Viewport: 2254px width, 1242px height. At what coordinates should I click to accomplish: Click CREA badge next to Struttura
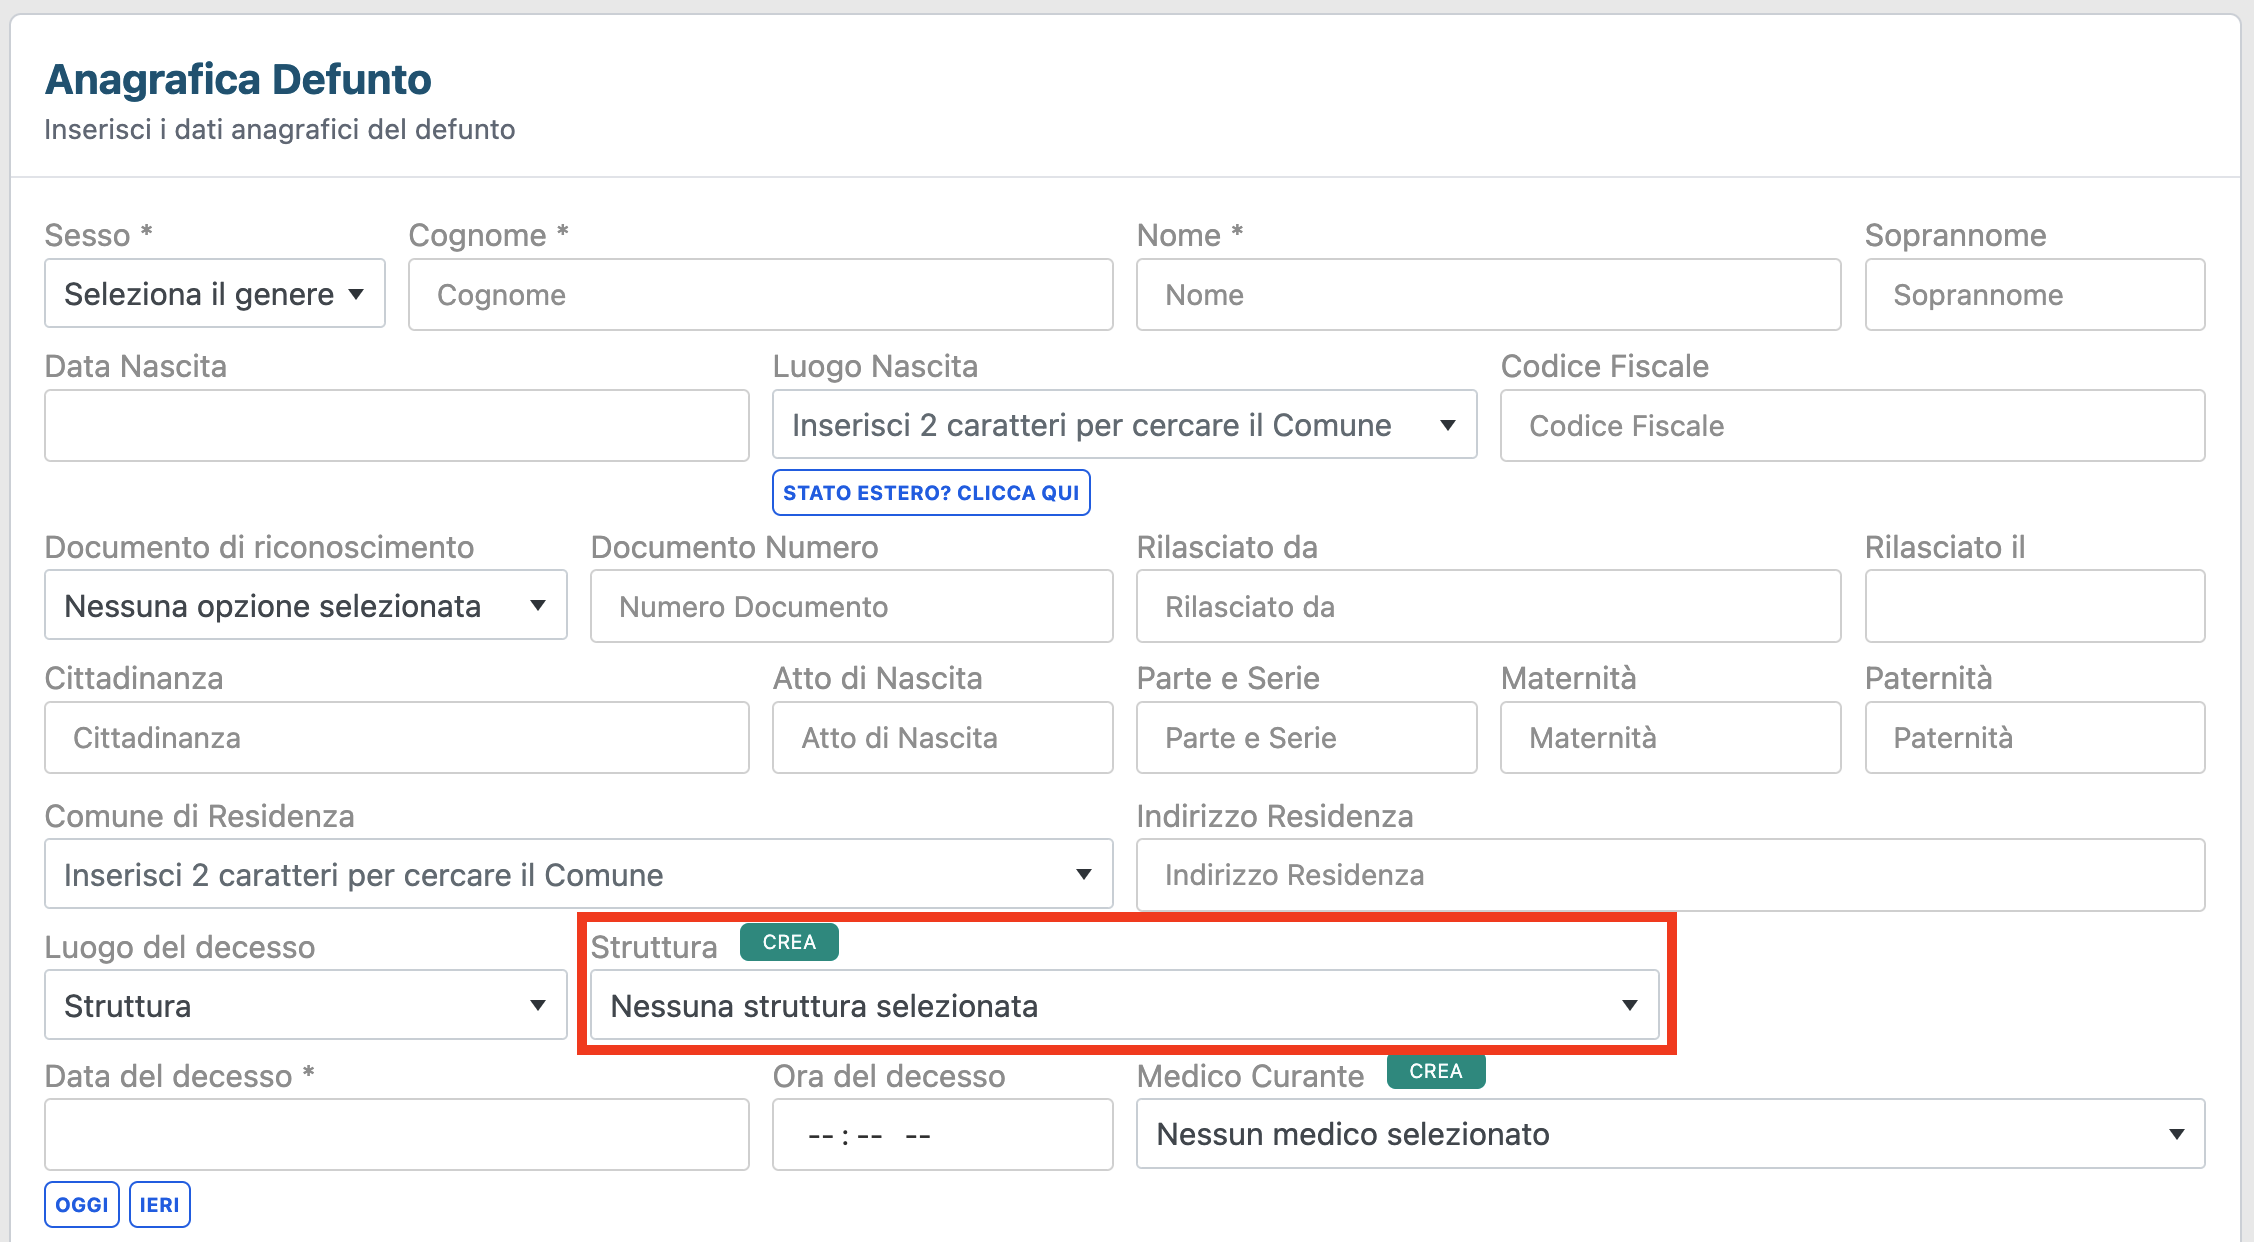789,942
